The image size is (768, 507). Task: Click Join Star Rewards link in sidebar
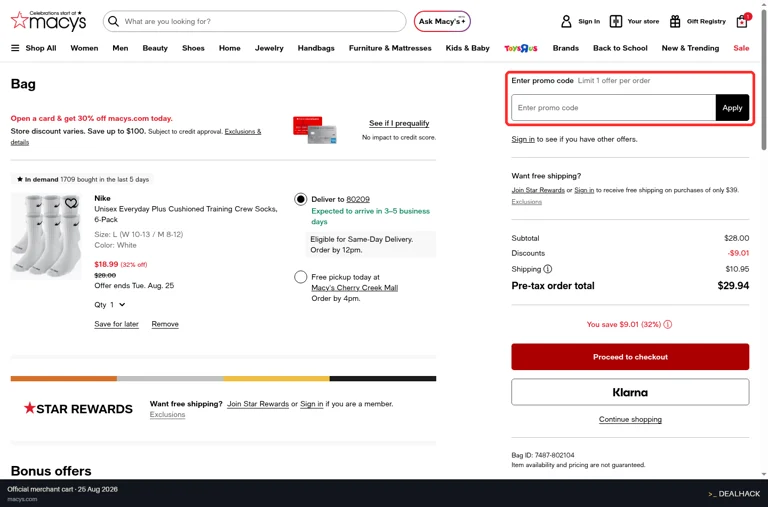538,190
